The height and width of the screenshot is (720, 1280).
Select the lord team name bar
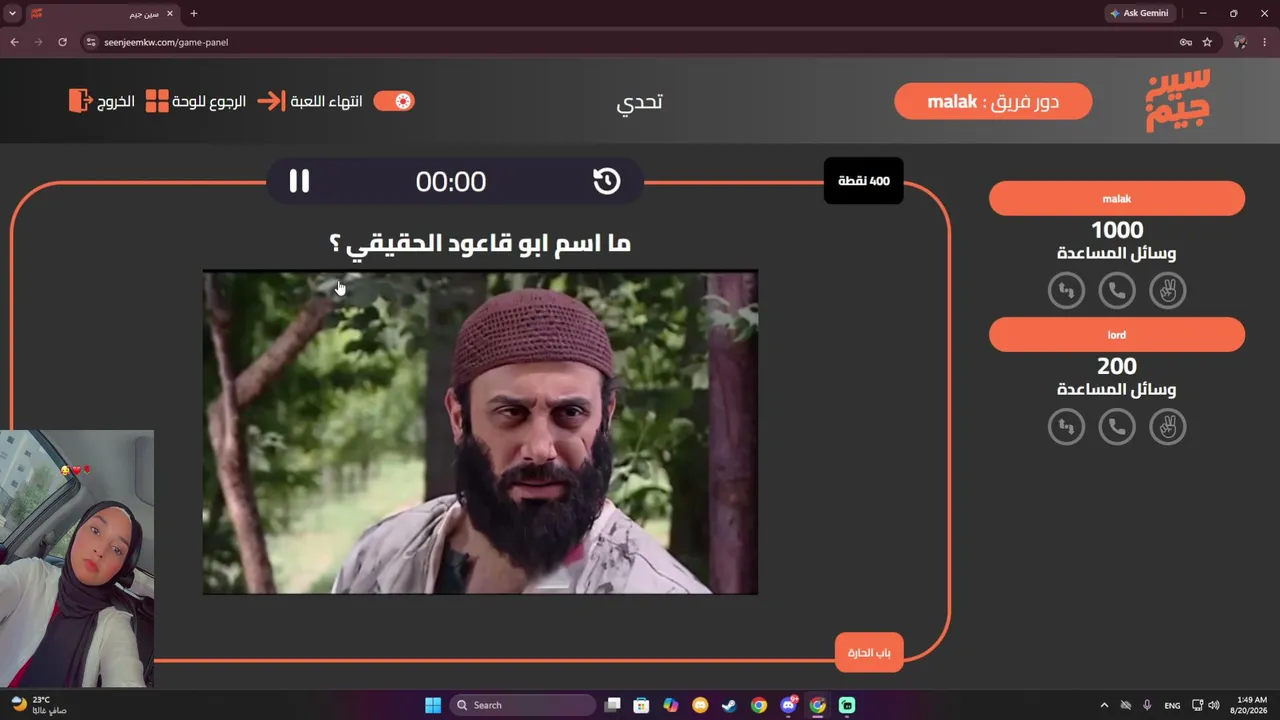pos(1117,335)
